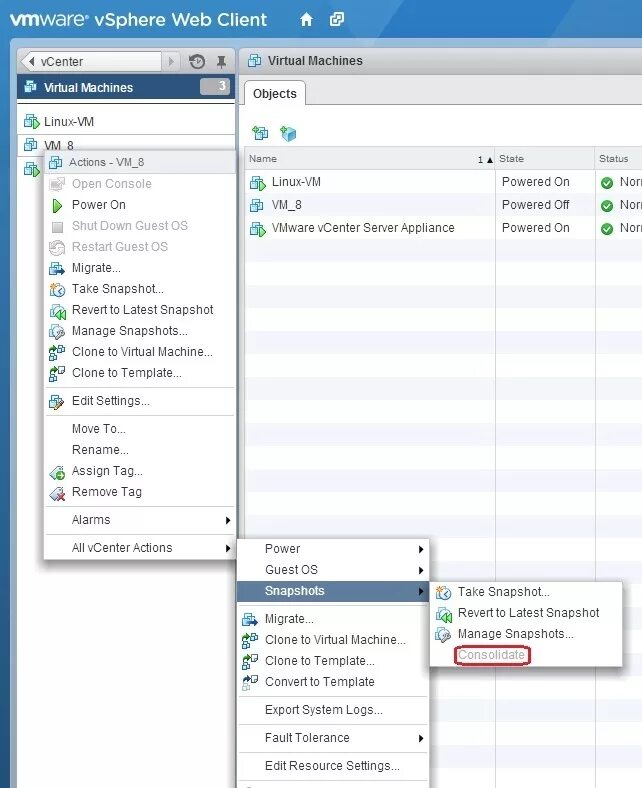Click Actions - VM_8 menu header
This screenshot has height=788, width=642.
coord(140,162)
